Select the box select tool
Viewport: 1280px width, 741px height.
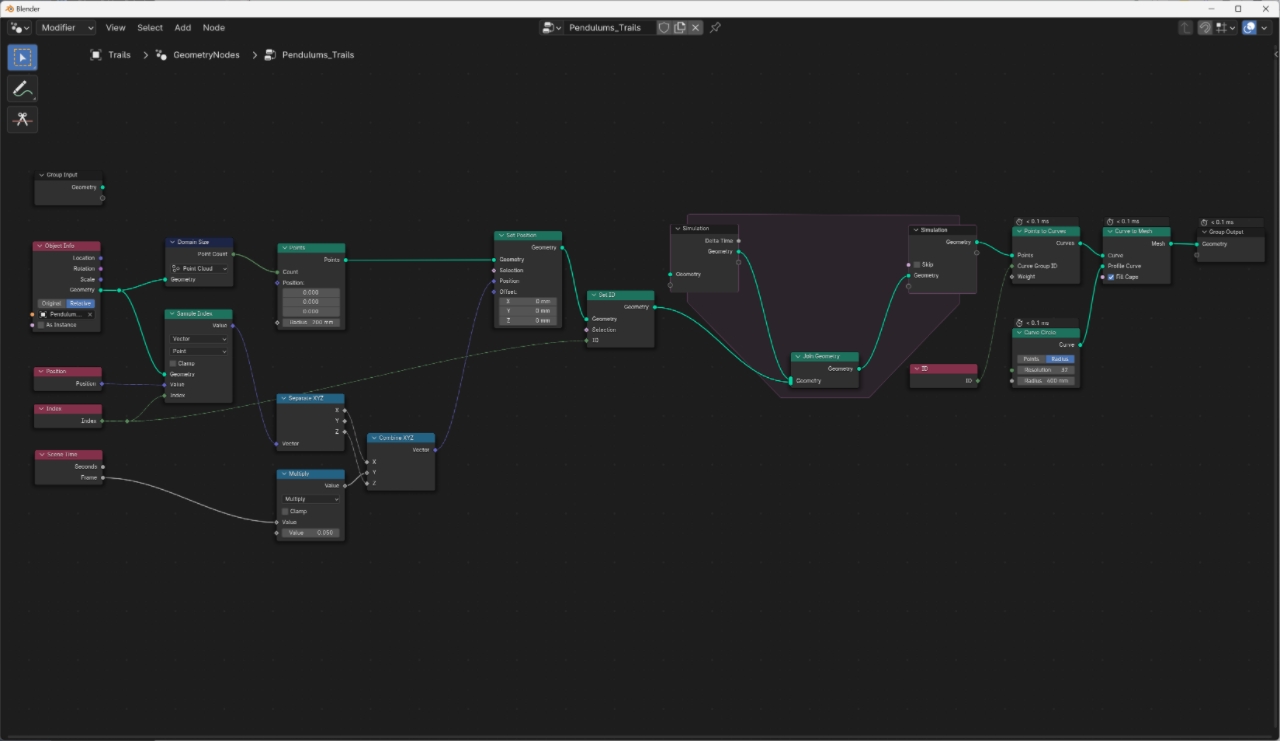tap(22, 57)
